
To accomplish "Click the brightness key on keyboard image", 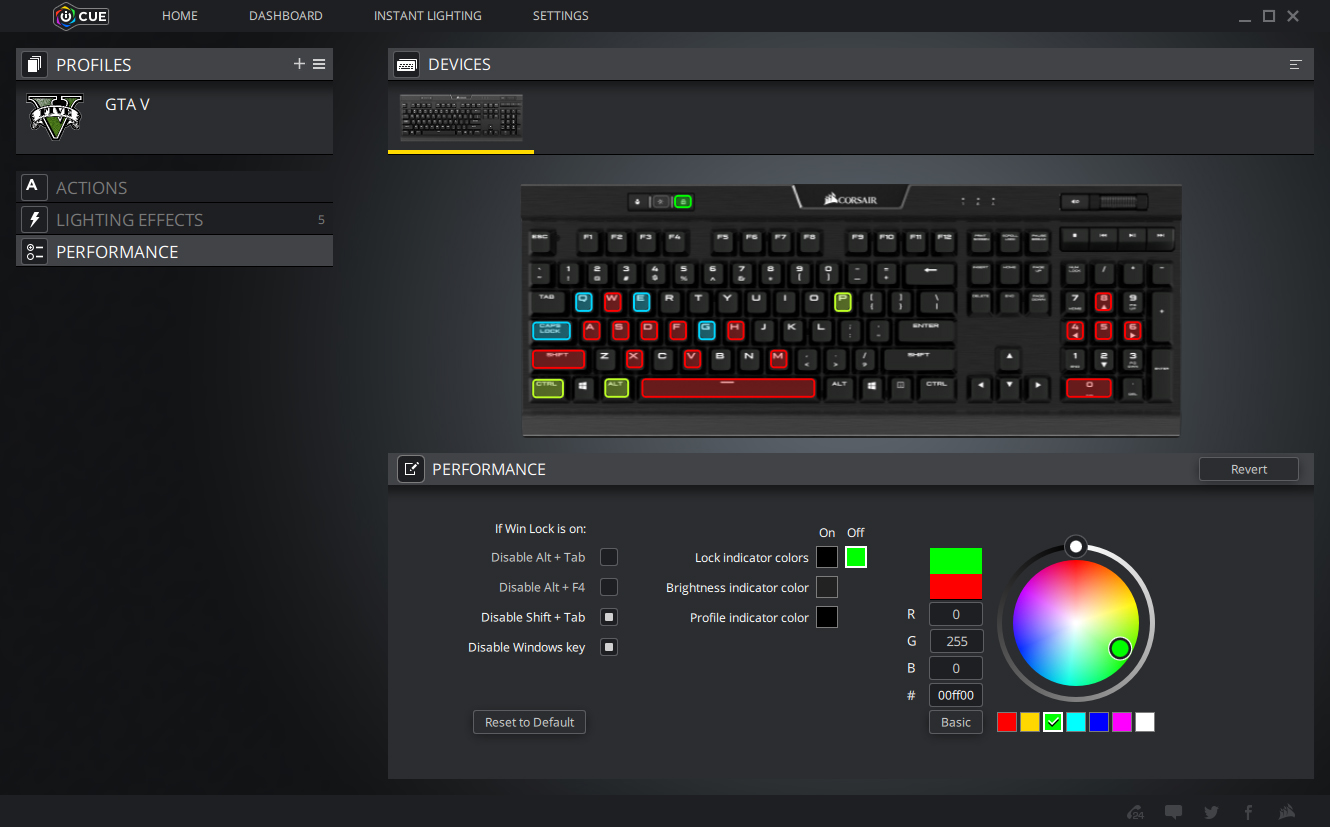I will [661, 201].
